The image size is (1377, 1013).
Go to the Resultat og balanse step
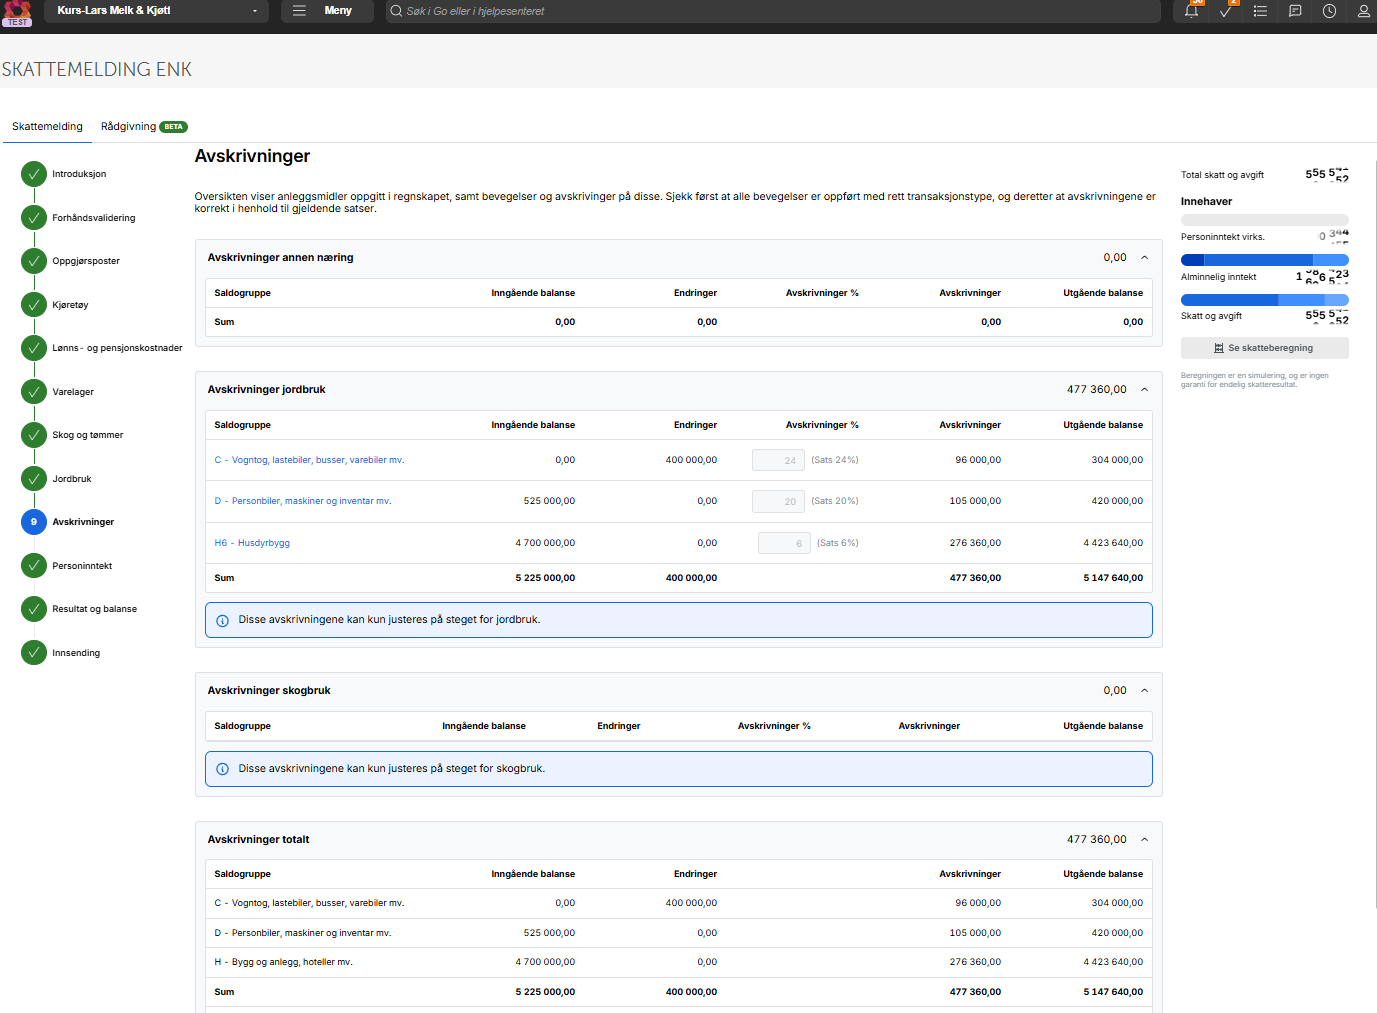pos(95,609)
